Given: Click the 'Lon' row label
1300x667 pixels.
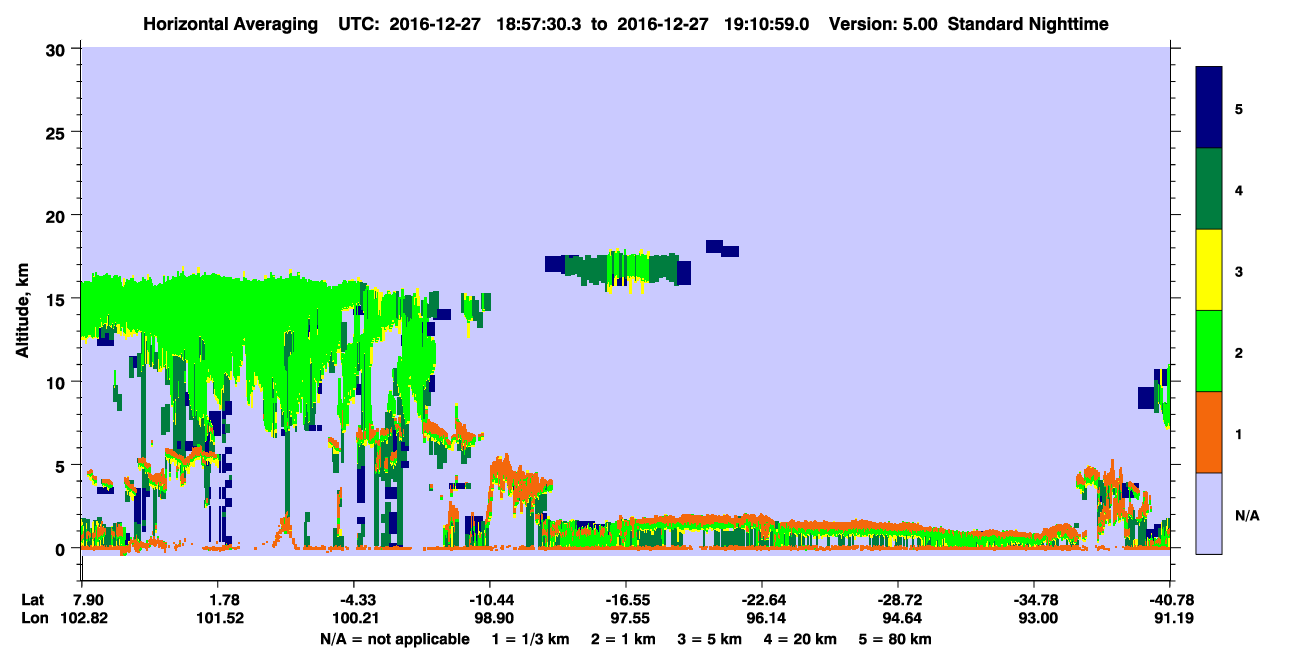Looking at the screenshot, I should pos(33,618).
